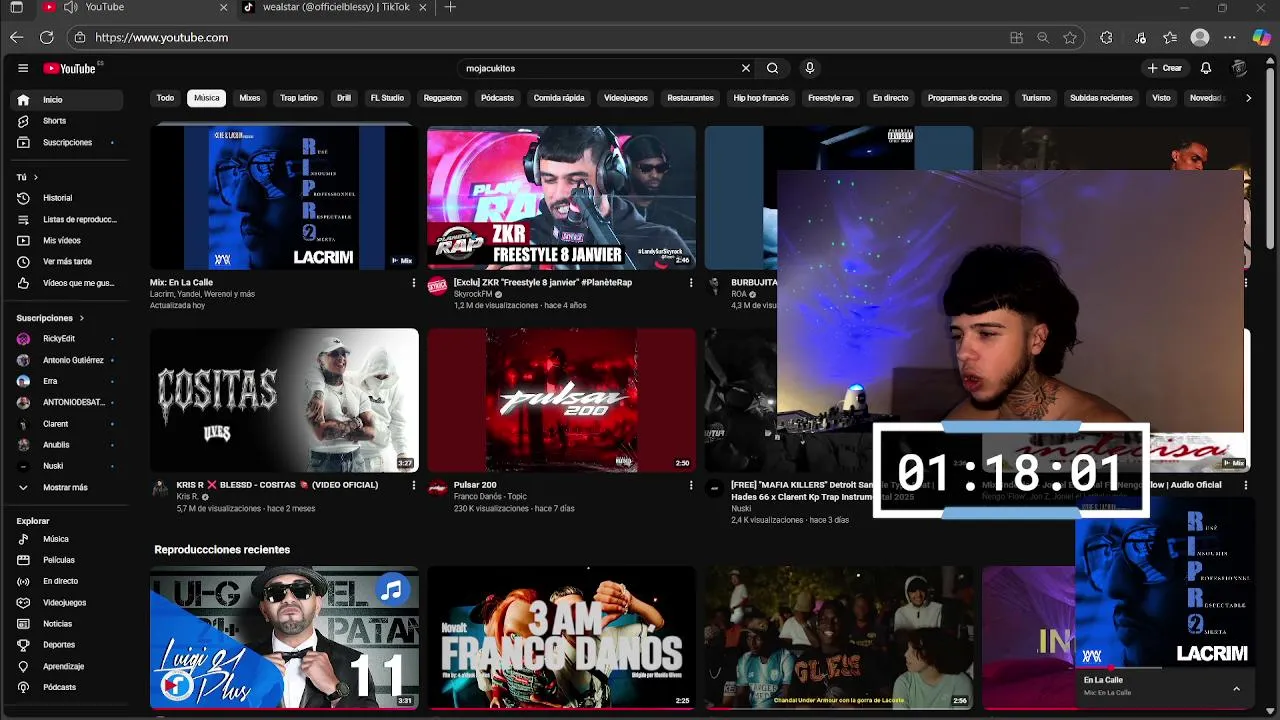Select the Hip hop francés chip
Viewport: 1280px width, 720px height.
(761, 98)
